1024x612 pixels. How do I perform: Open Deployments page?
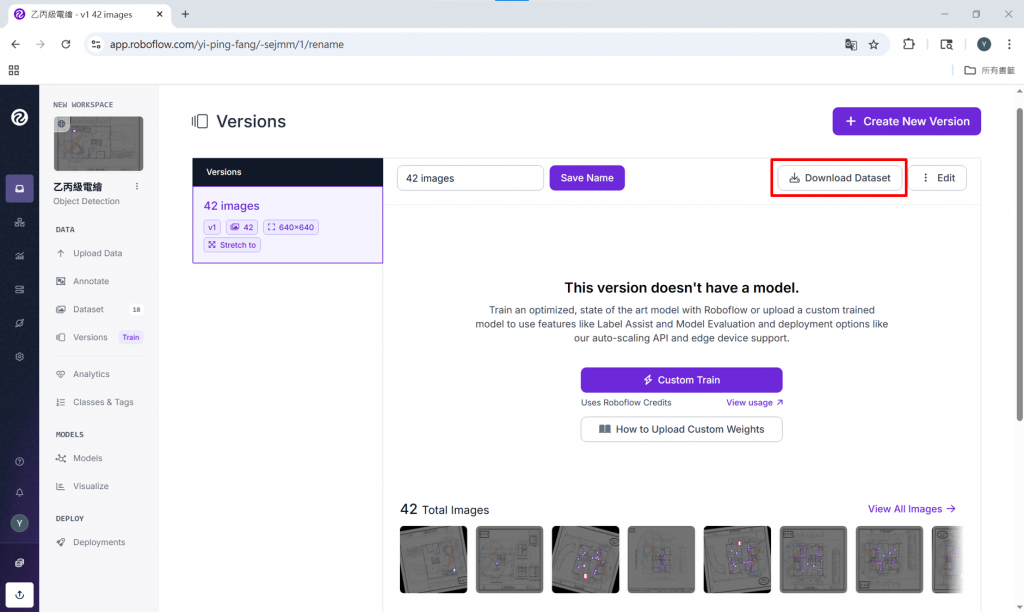[x=99, y=543]
